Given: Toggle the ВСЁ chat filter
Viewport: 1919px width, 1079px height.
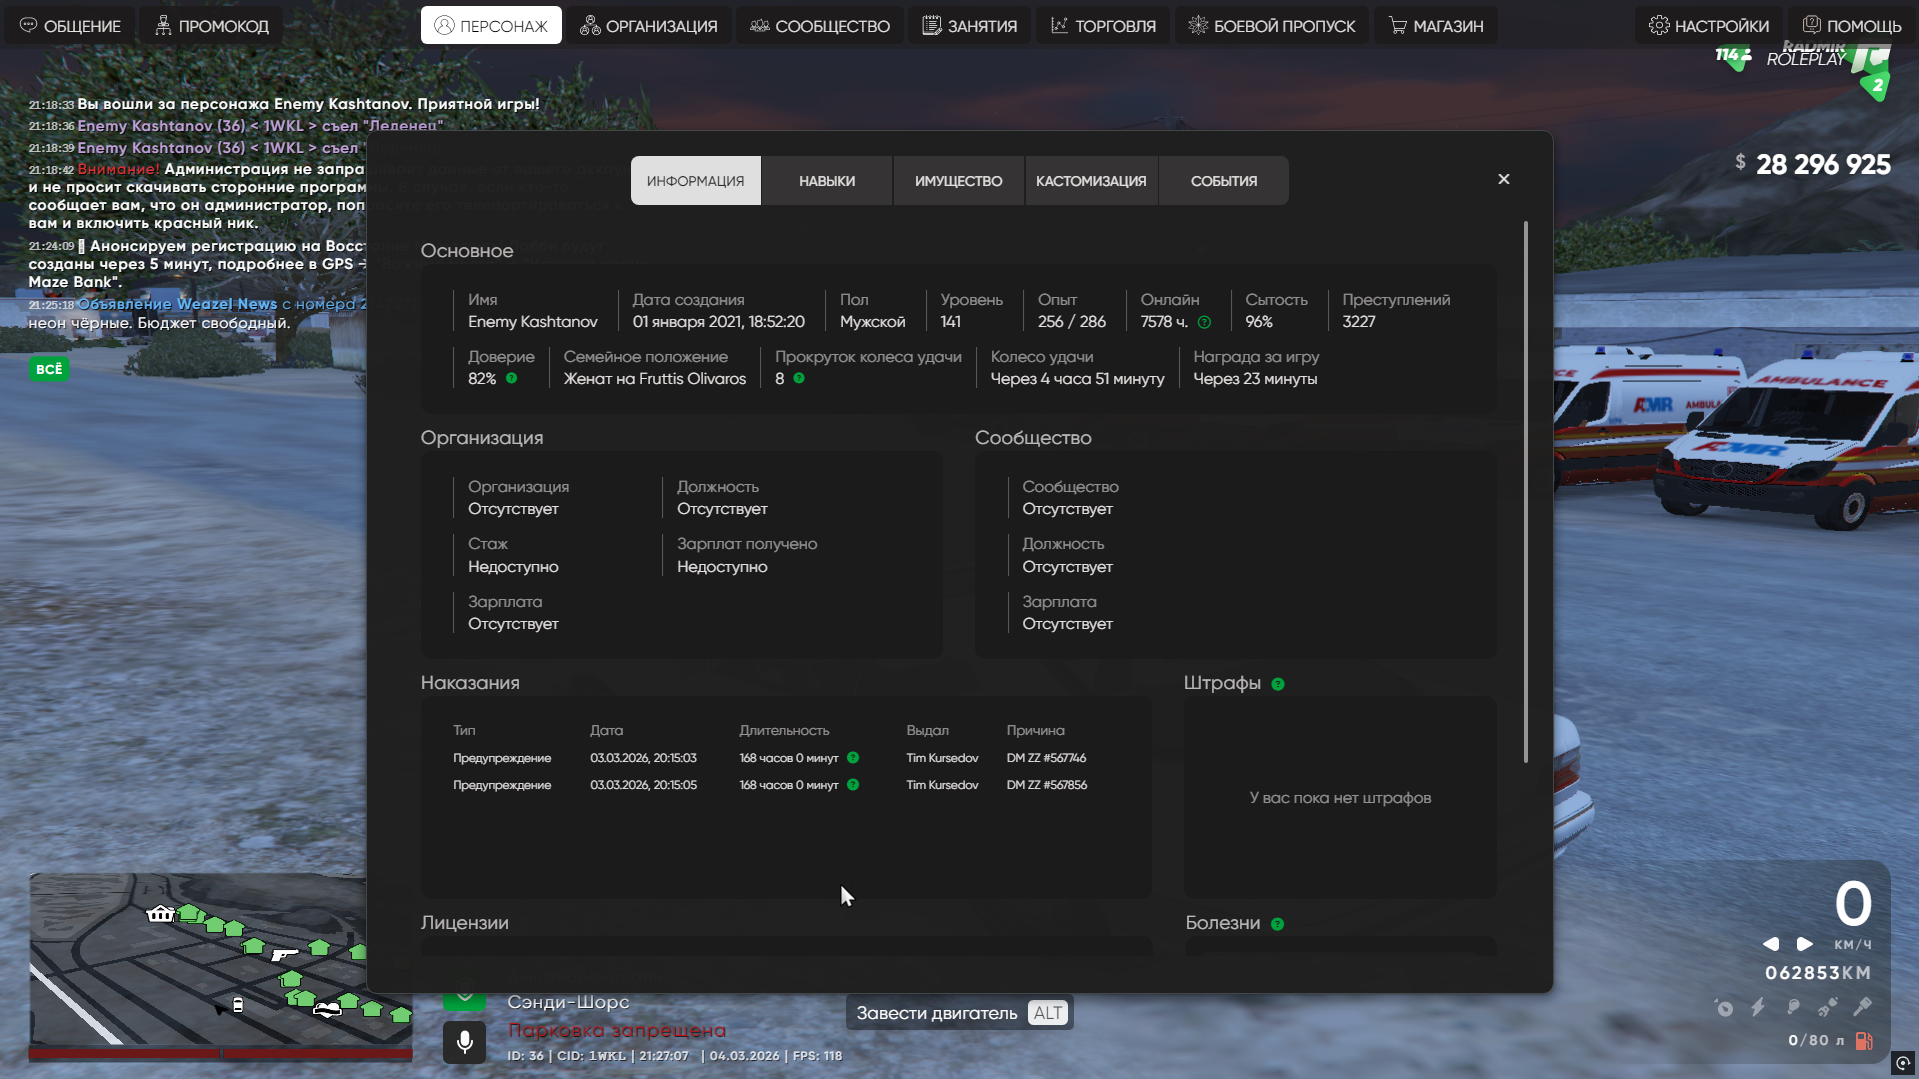Looking at the screenshot, I should pyautogui.click(x=49, y=369).
